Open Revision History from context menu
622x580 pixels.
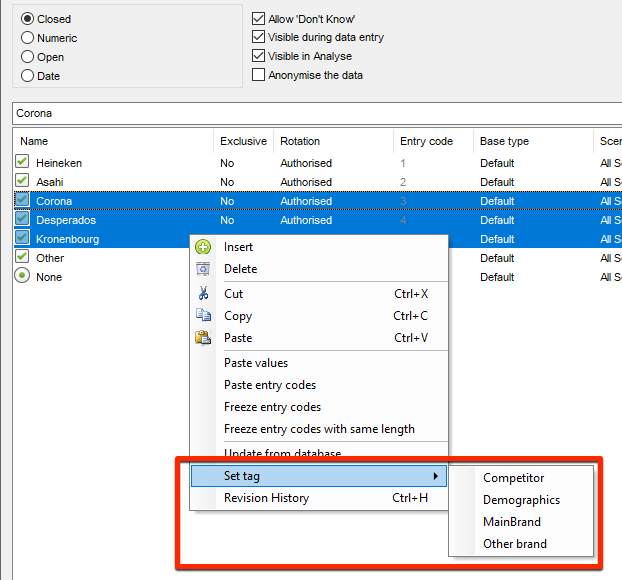point(319,498)
